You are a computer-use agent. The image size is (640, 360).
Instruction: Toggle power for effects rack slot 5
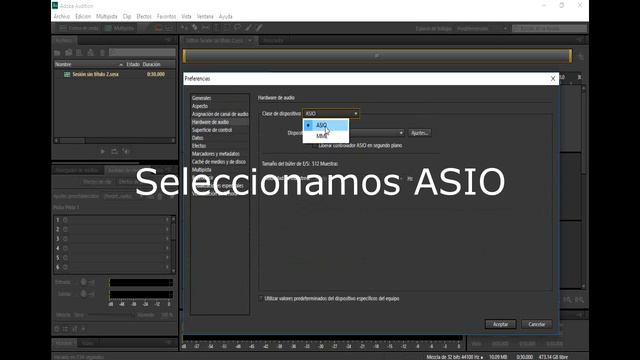(x=65, y=258)
